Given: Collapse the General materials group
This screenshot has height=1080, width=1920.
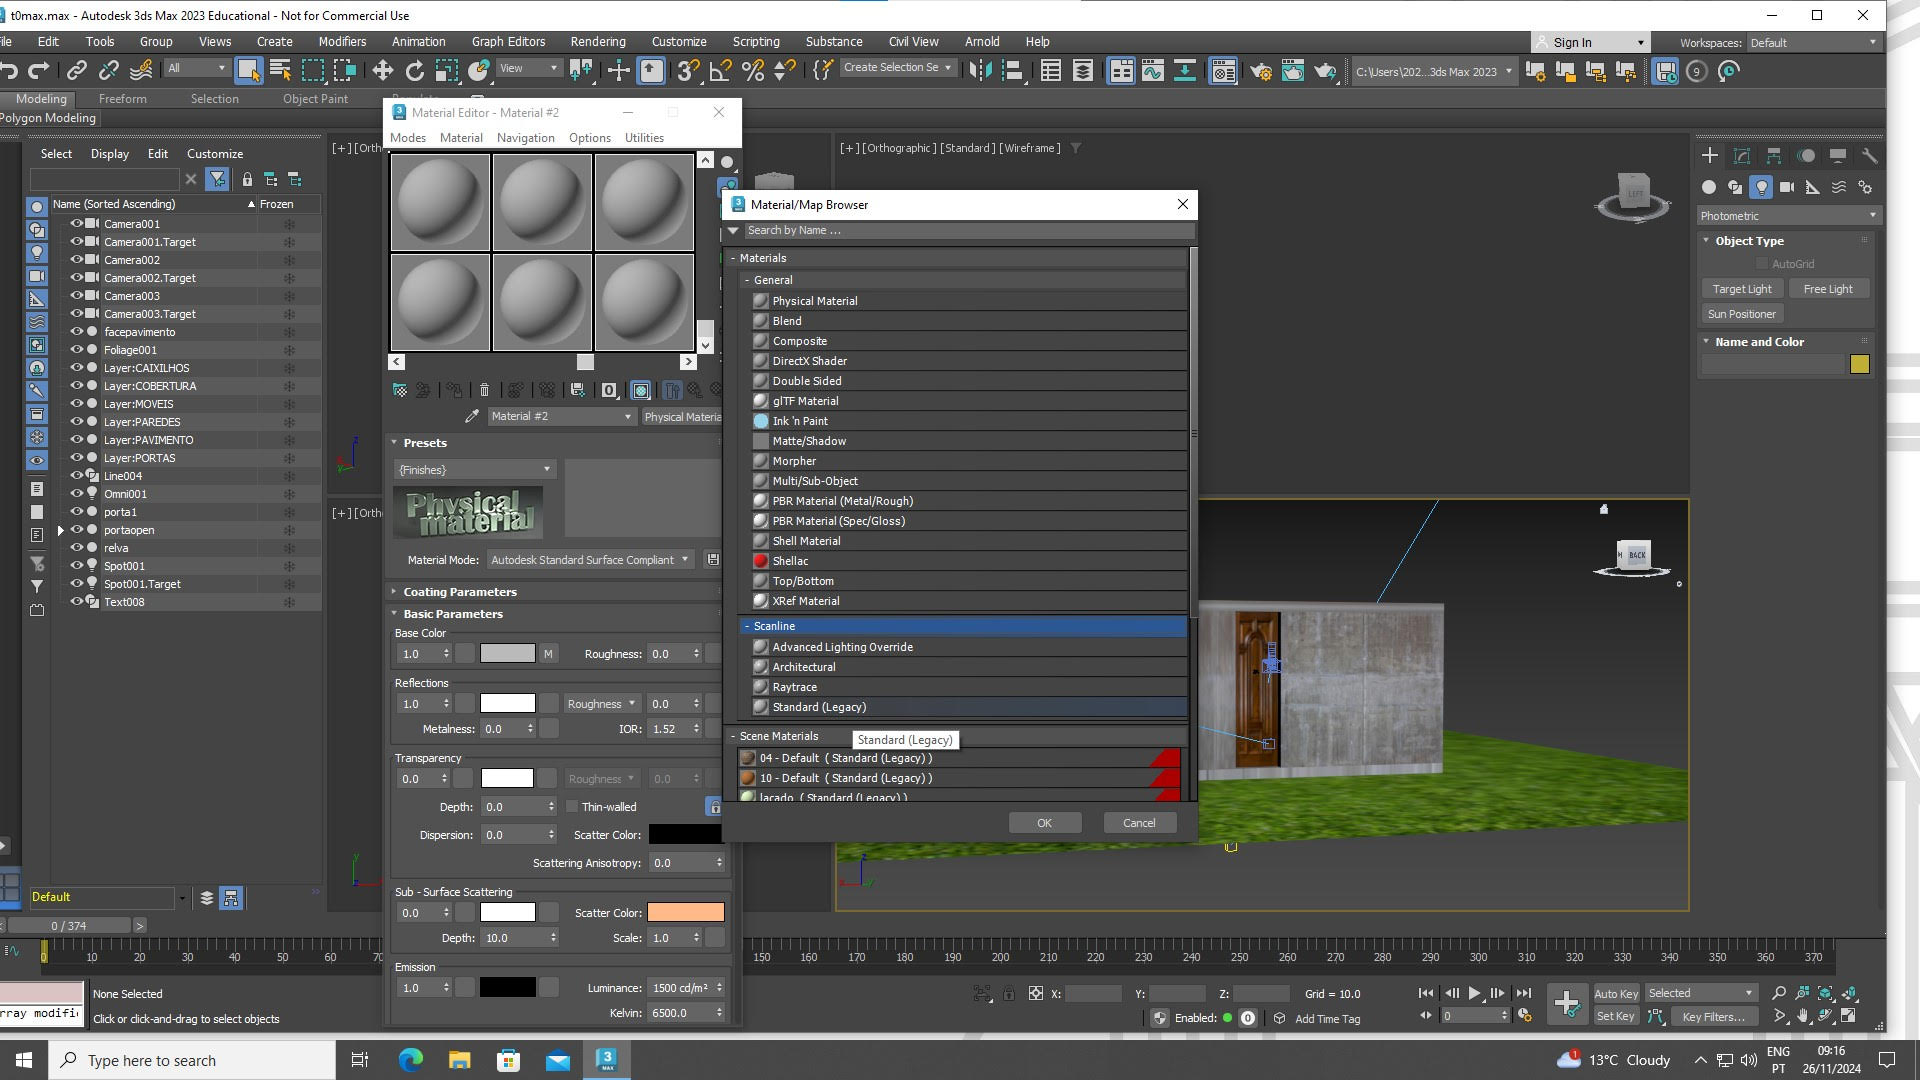Looking at the screenshot, I should (747, 280).
